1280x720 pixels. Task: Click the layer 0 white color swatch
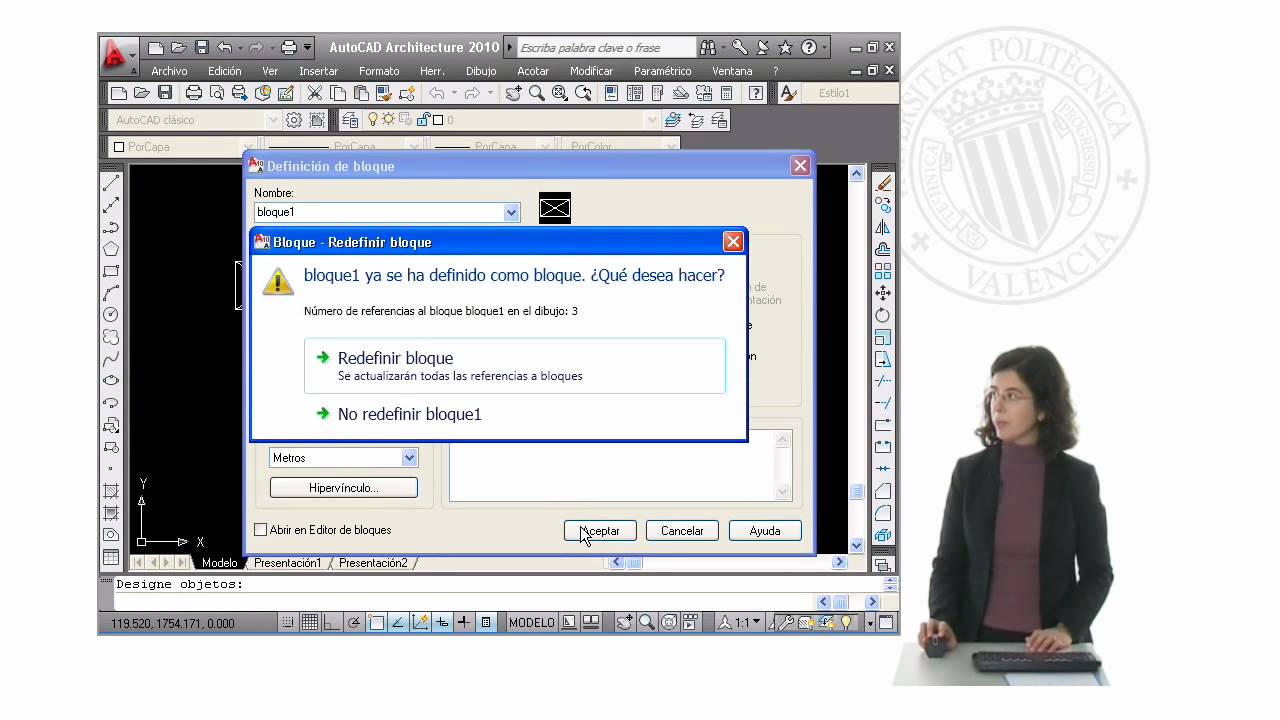coord(438,120)
